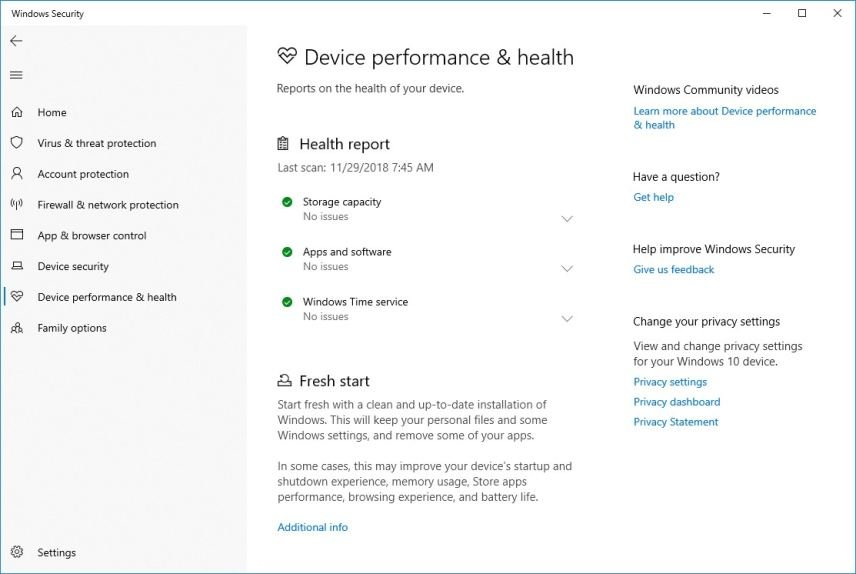This screenshot has width=856, height=574.
Task: Open Give us feedback link
Action: coord(673,269)
